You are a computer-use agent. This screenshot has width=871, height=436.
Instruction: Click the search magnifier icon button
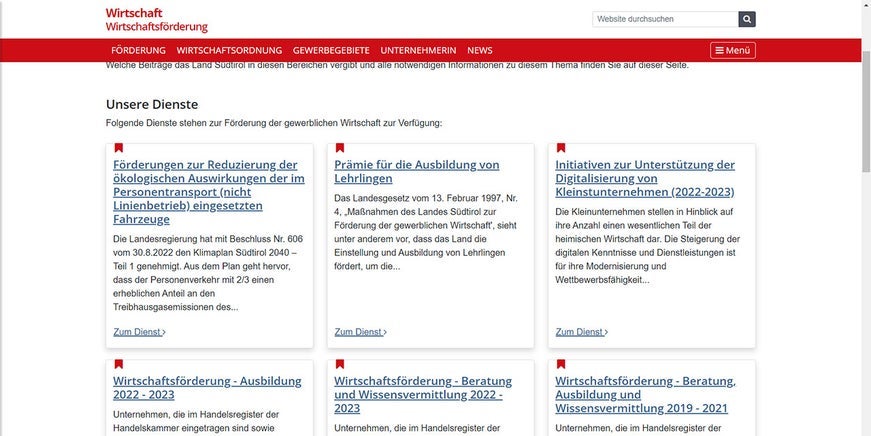(x=747, y=19)
